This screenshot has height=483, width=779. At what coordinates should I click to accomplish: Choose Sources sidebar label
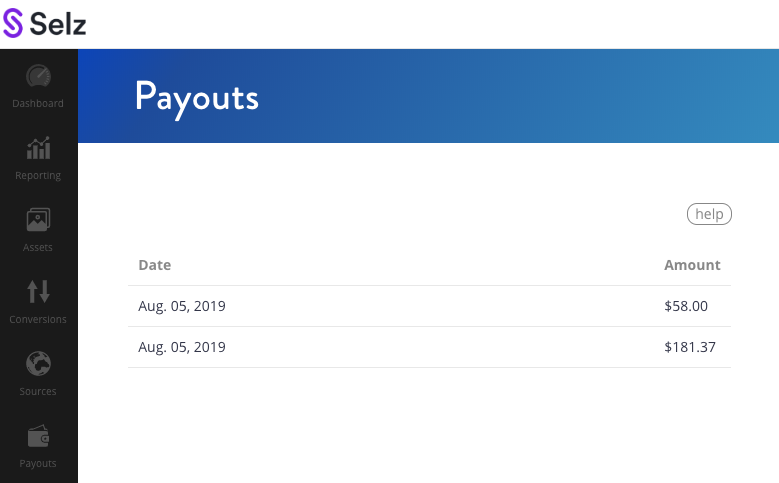pos(38,391)
